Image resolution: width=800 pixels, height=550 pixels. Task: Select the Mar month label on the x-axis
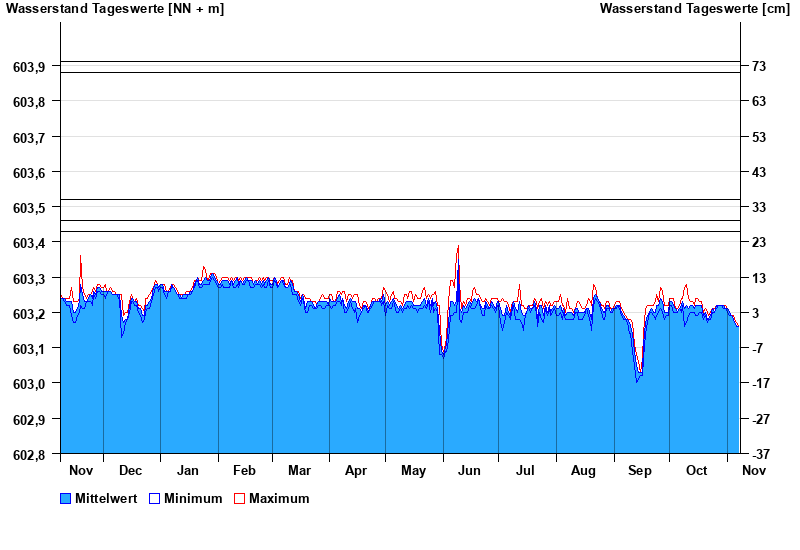pos(299,470)
